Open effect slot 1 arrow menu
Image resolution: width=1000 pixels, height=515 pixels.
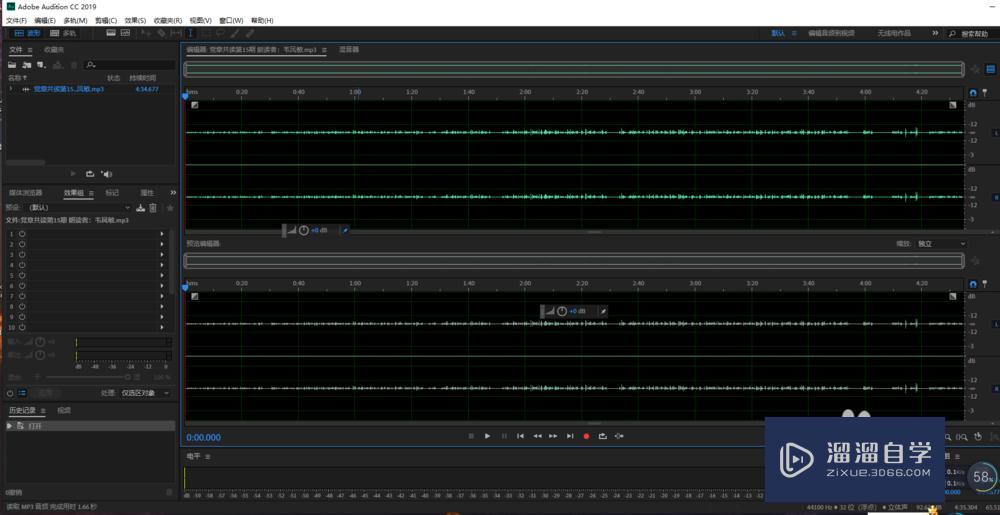tap(162, 234)
